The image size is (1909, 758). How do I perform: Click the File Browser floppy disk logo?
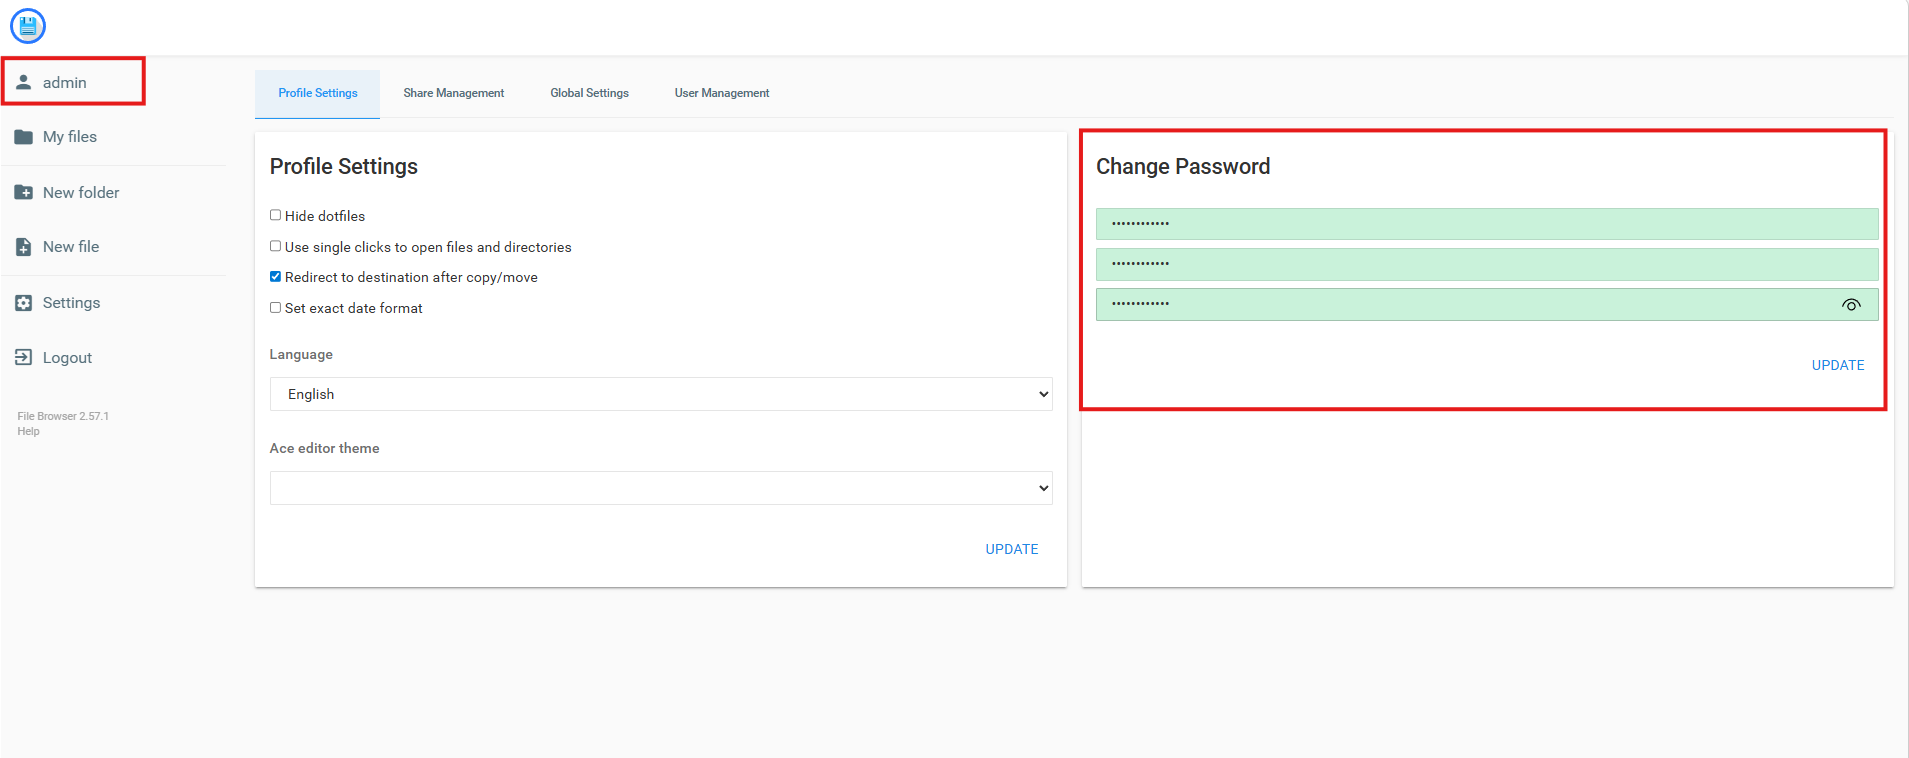28,26
